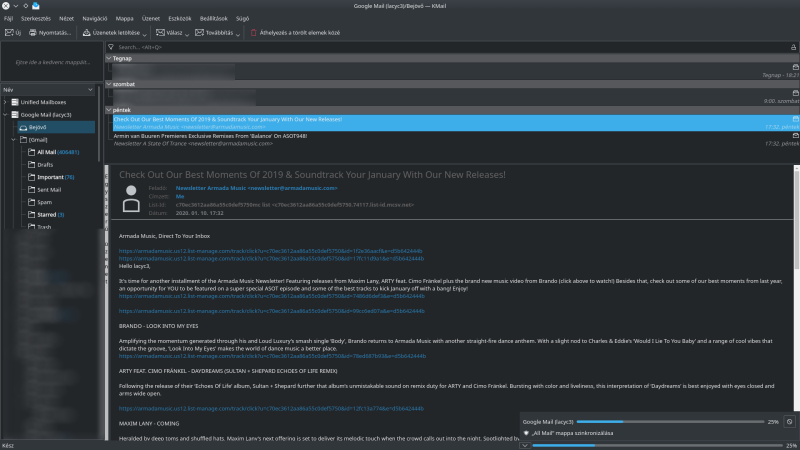Collapse the péntek message group

pos(109,110)
